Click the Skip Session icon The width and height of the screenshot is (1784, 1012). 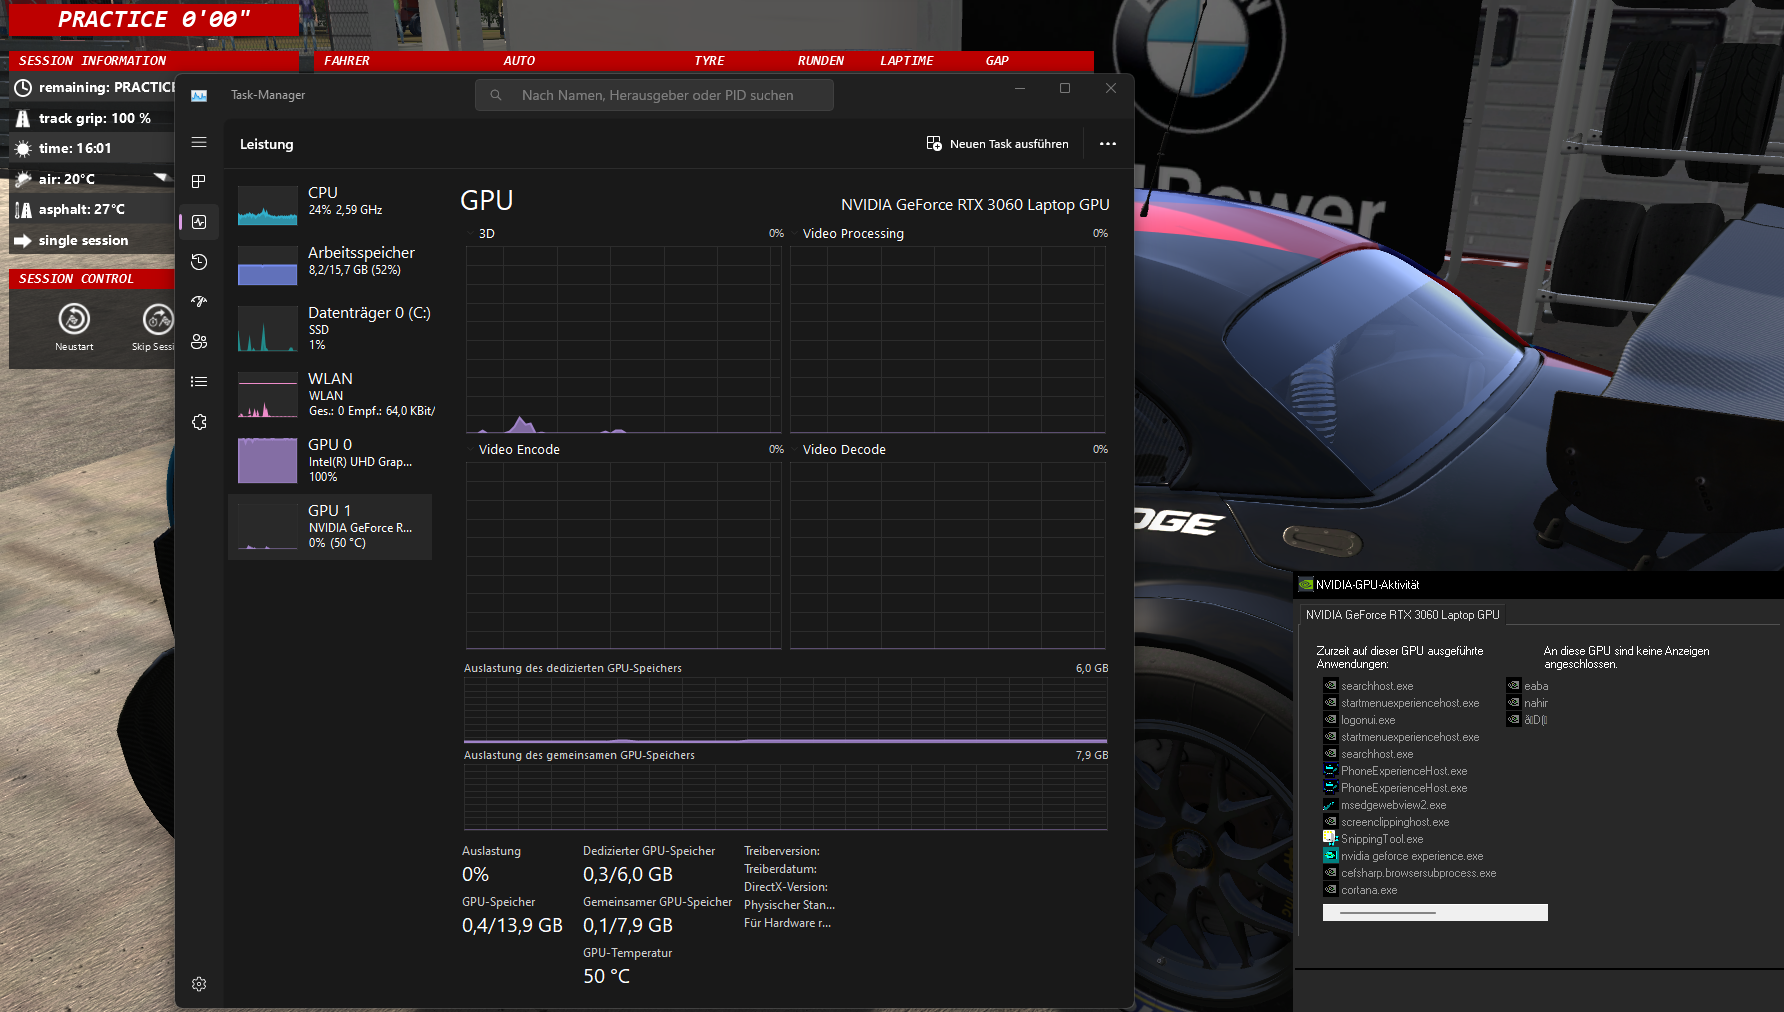click(x=158, y=320)
